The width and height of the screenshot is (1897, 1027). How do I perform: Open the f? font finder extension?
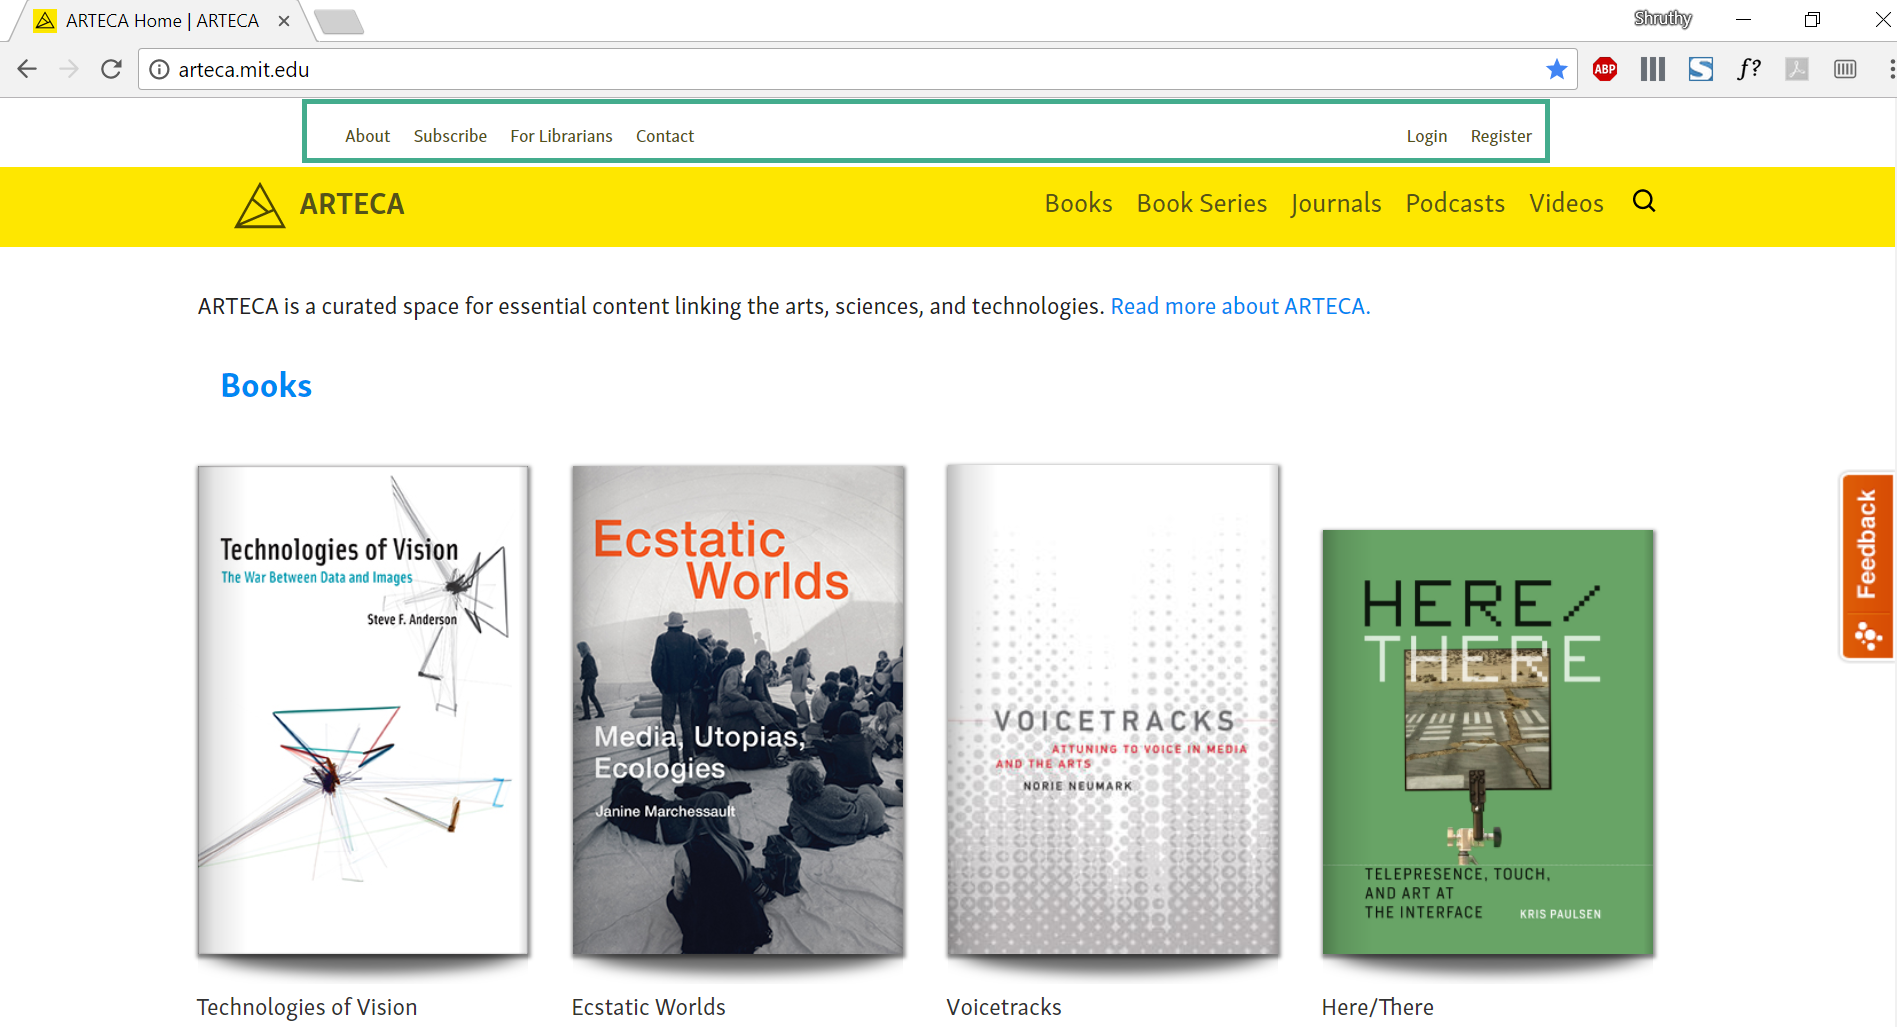1749,69
